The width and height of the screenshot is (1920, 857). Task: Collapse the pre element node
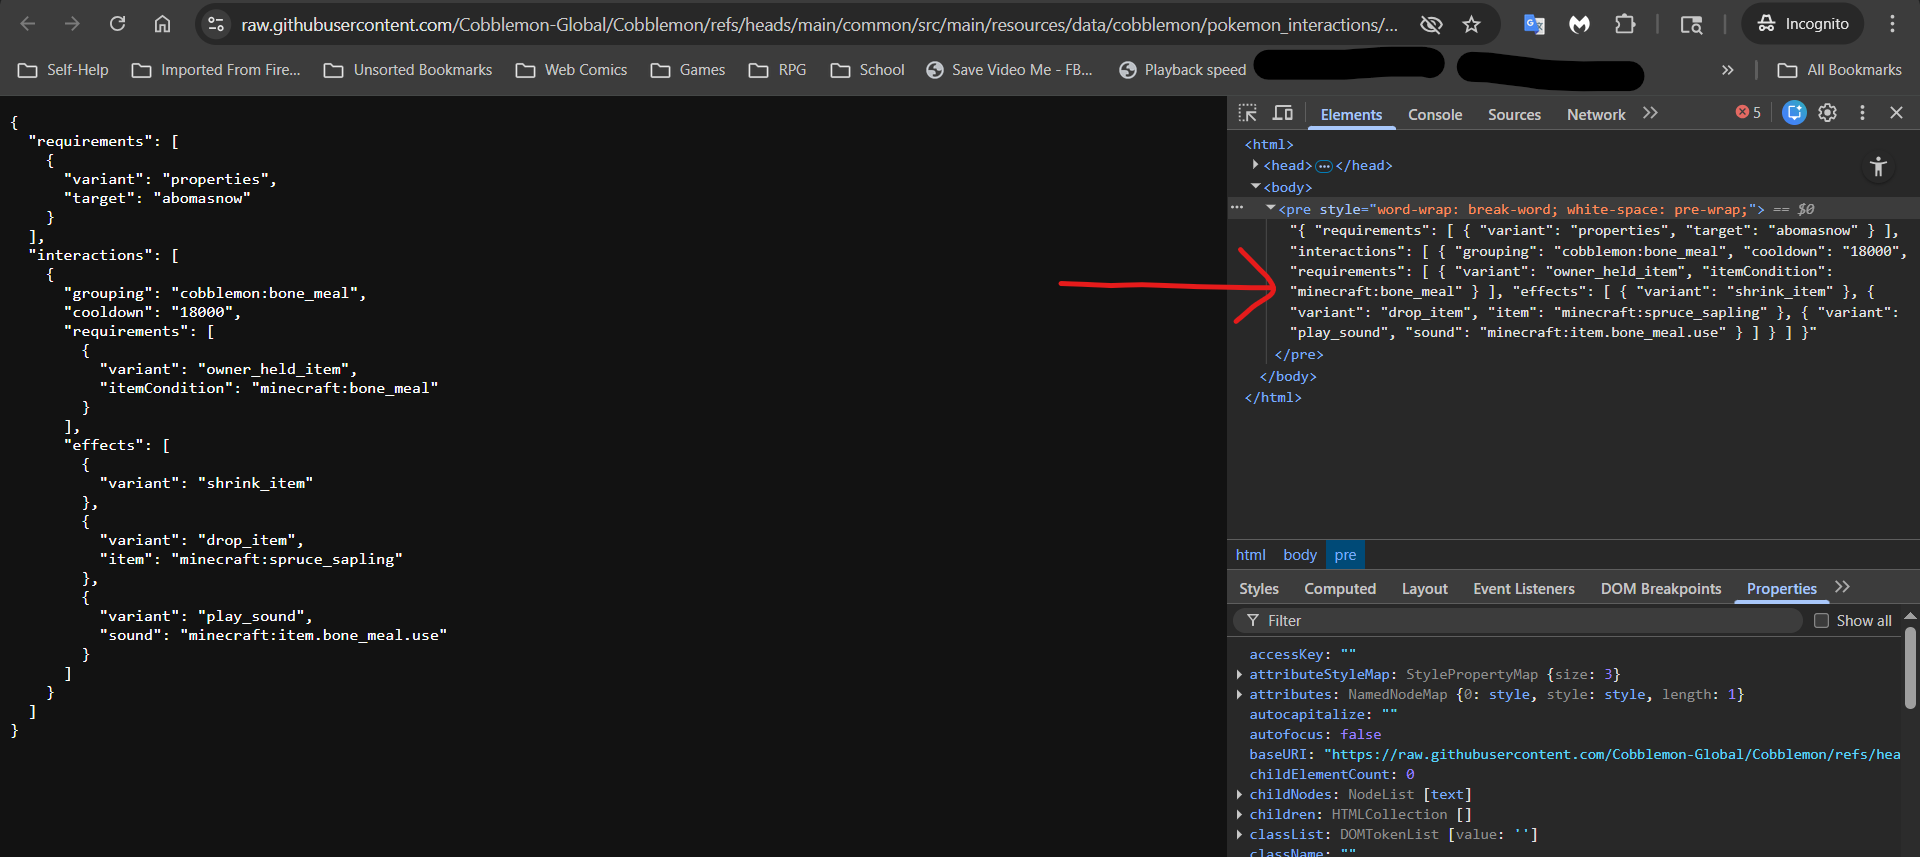click(1270, 209)
